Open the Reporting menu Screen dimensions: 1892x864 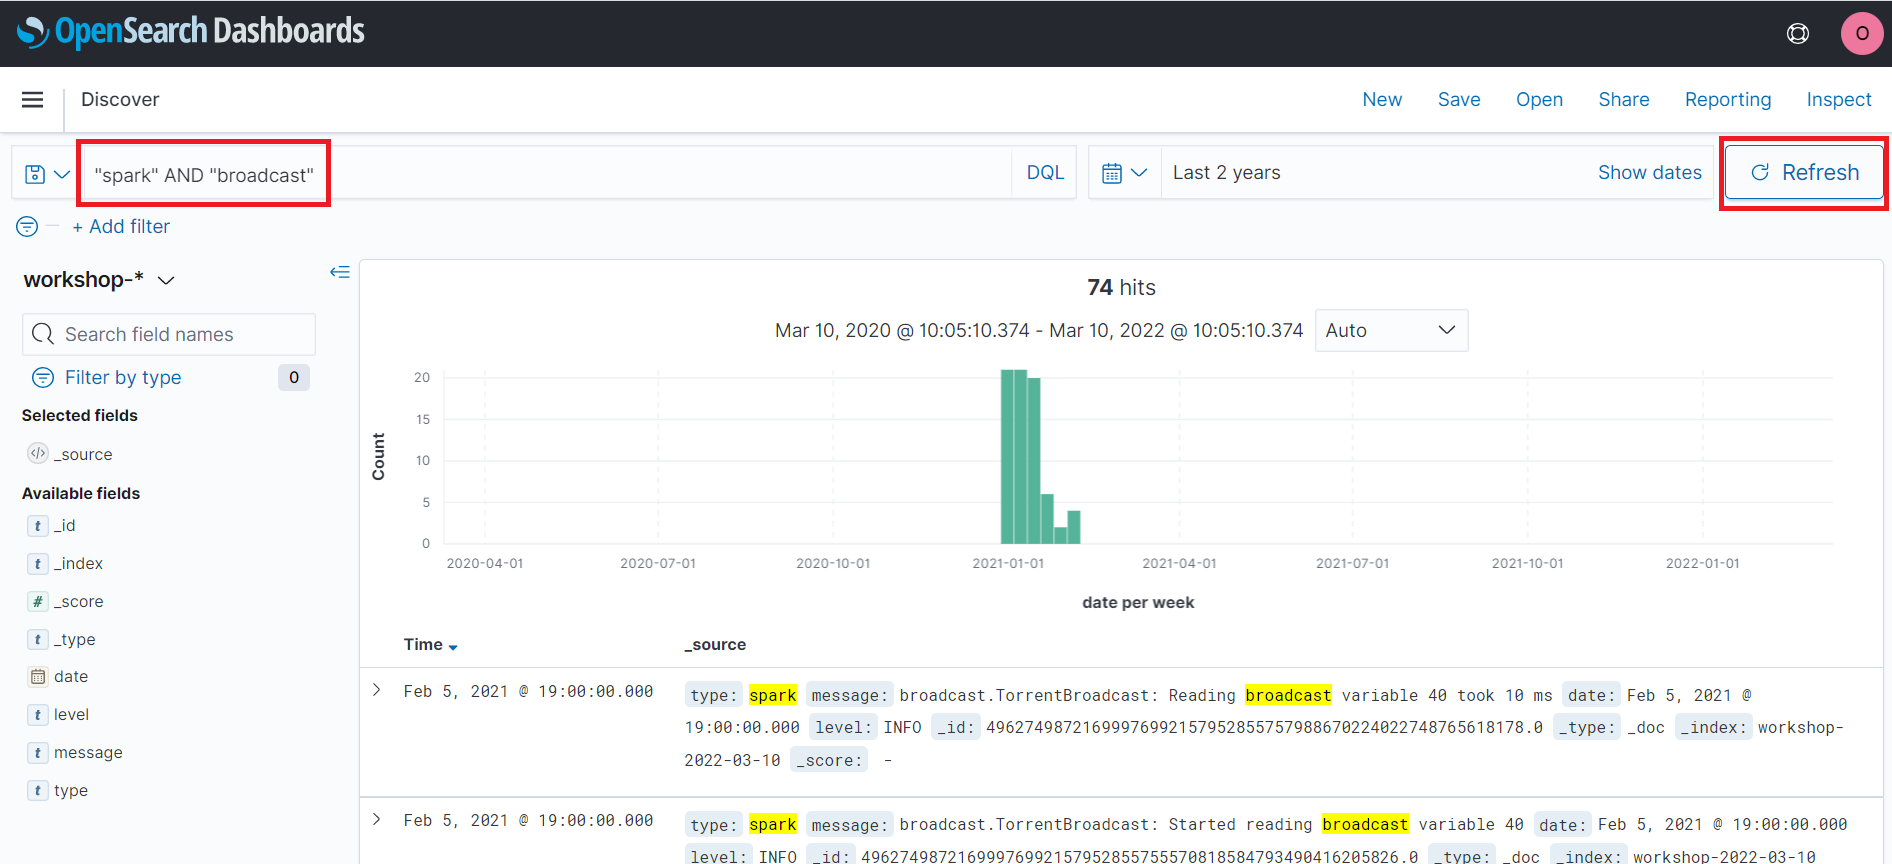tap(1728, 99)
